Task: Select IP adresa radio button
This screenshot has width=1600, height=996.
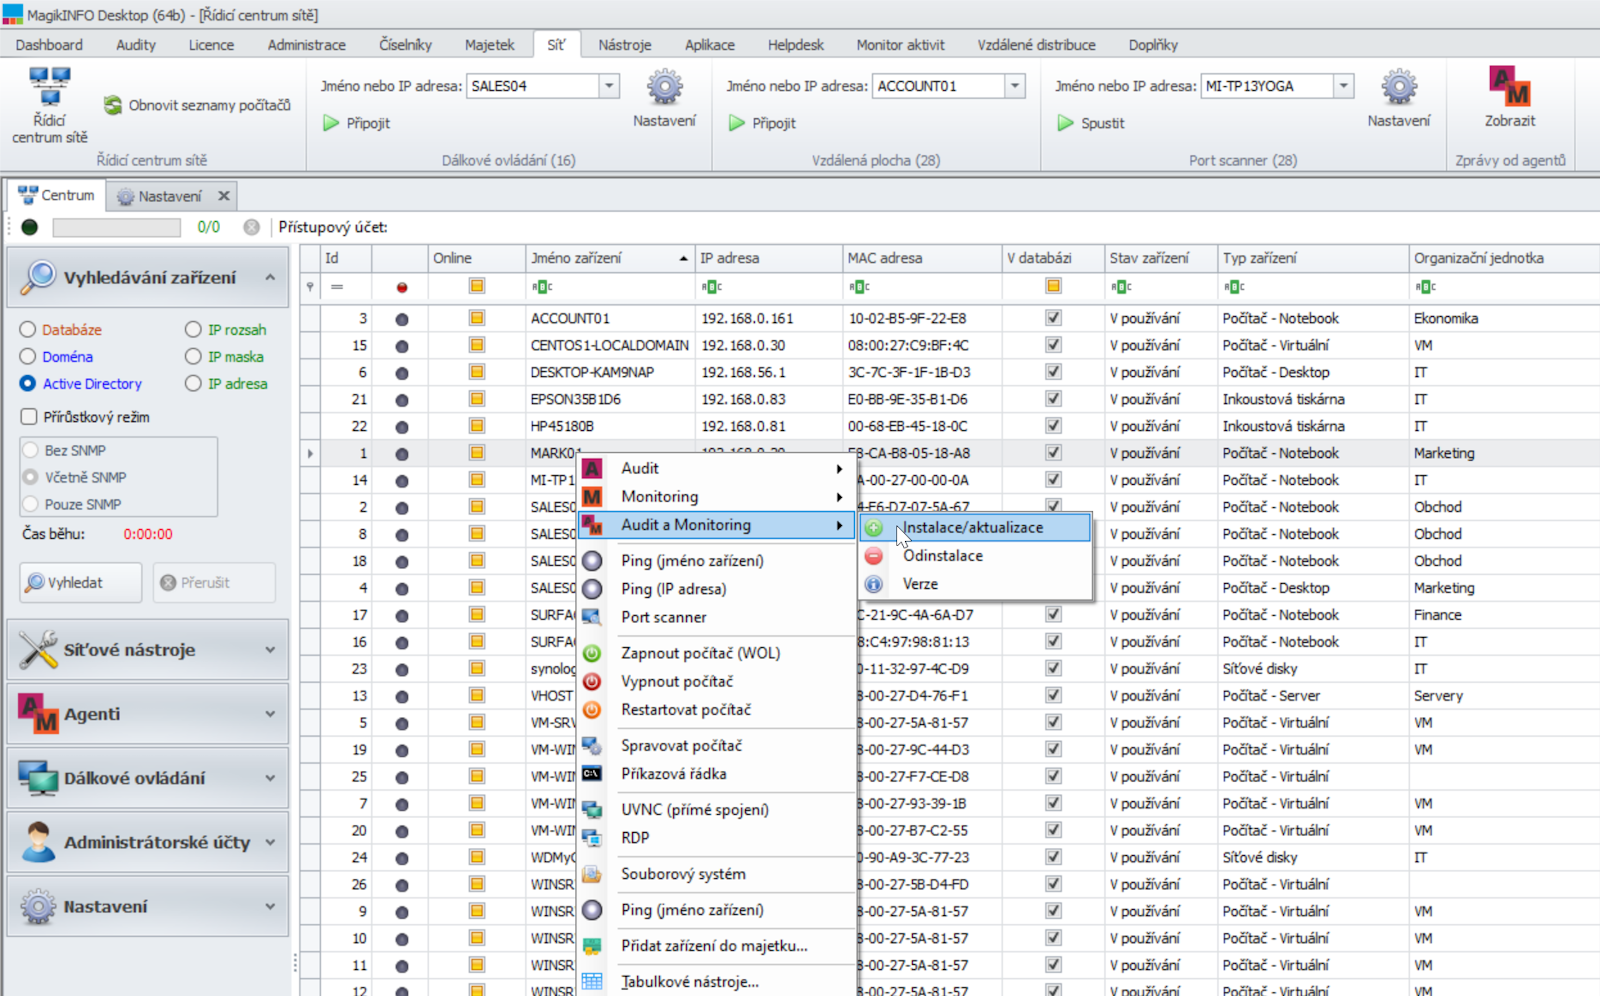Action: point(193,383)
